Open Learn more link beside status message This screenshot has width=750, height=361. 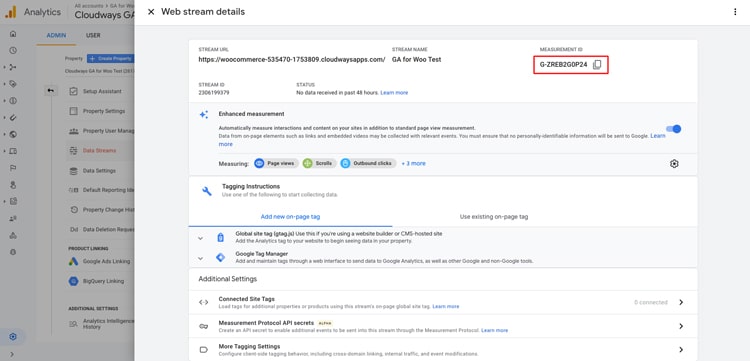tap(394, 93)
